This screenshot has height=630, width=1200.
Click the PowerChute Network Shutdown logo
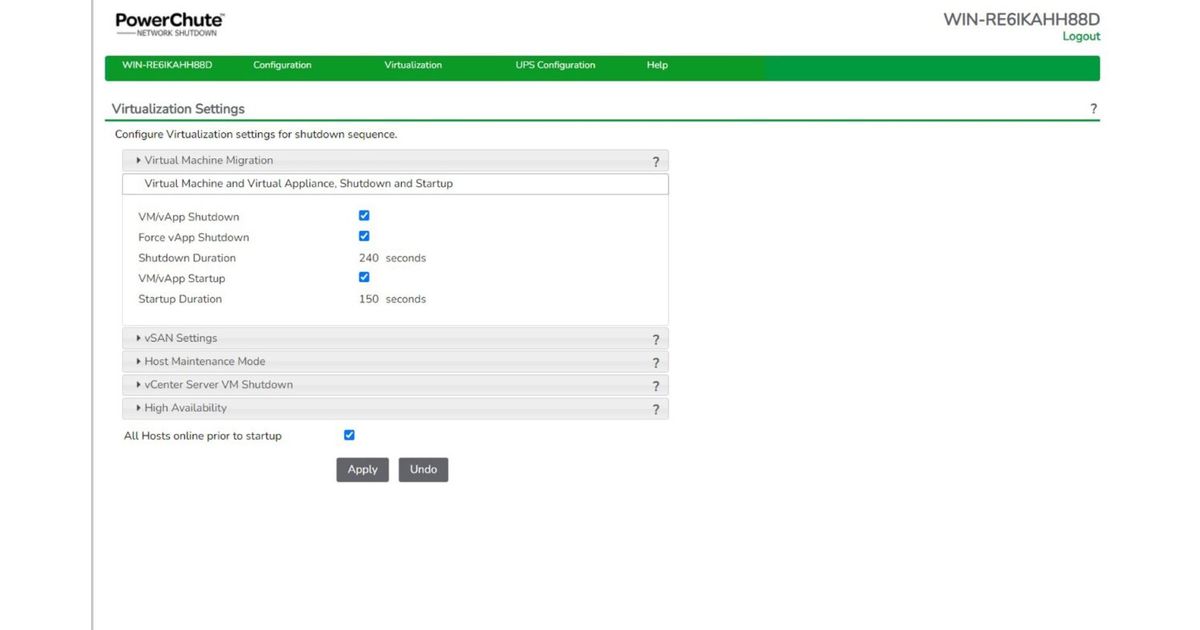coord(169,24)
